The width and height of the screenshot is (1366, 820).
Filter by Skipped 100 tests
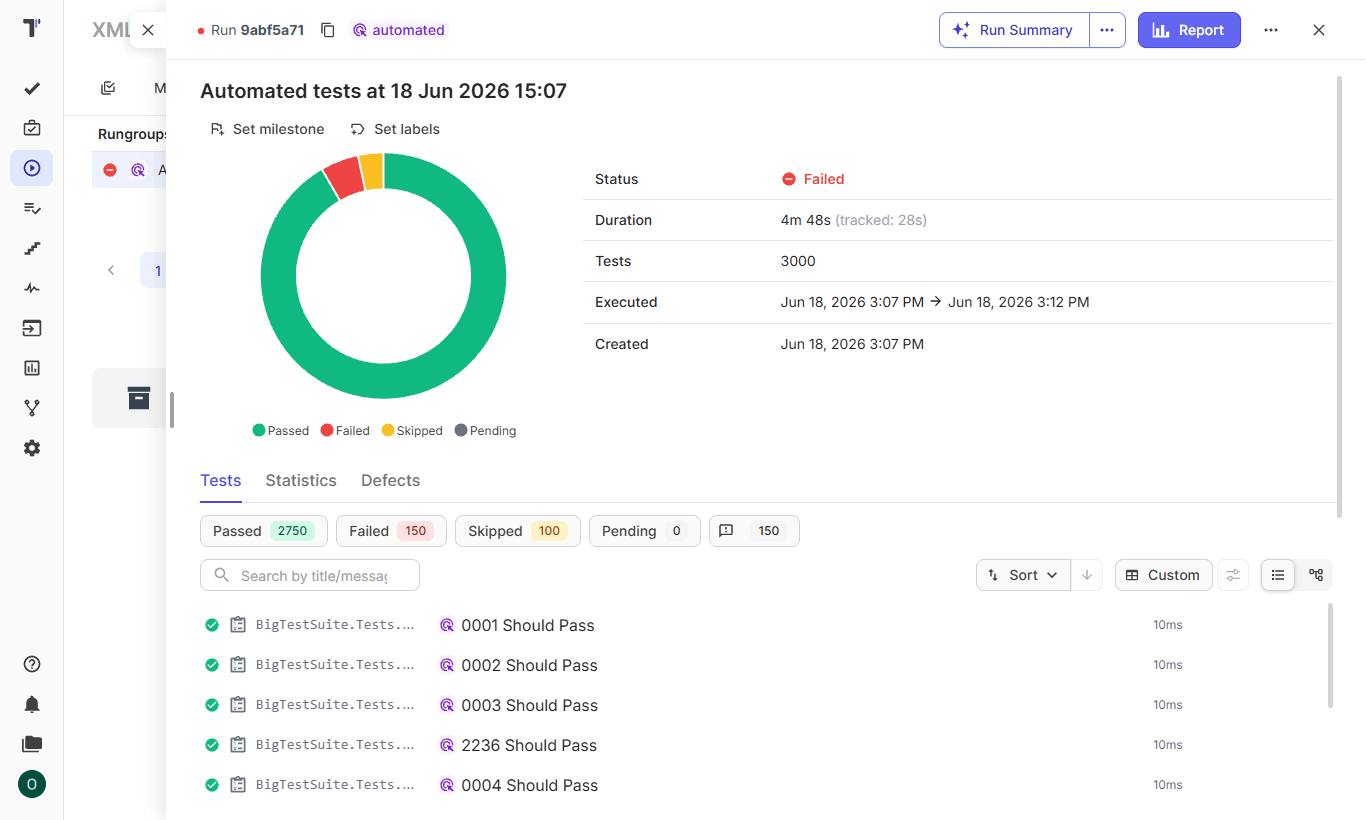coord(518,531)
